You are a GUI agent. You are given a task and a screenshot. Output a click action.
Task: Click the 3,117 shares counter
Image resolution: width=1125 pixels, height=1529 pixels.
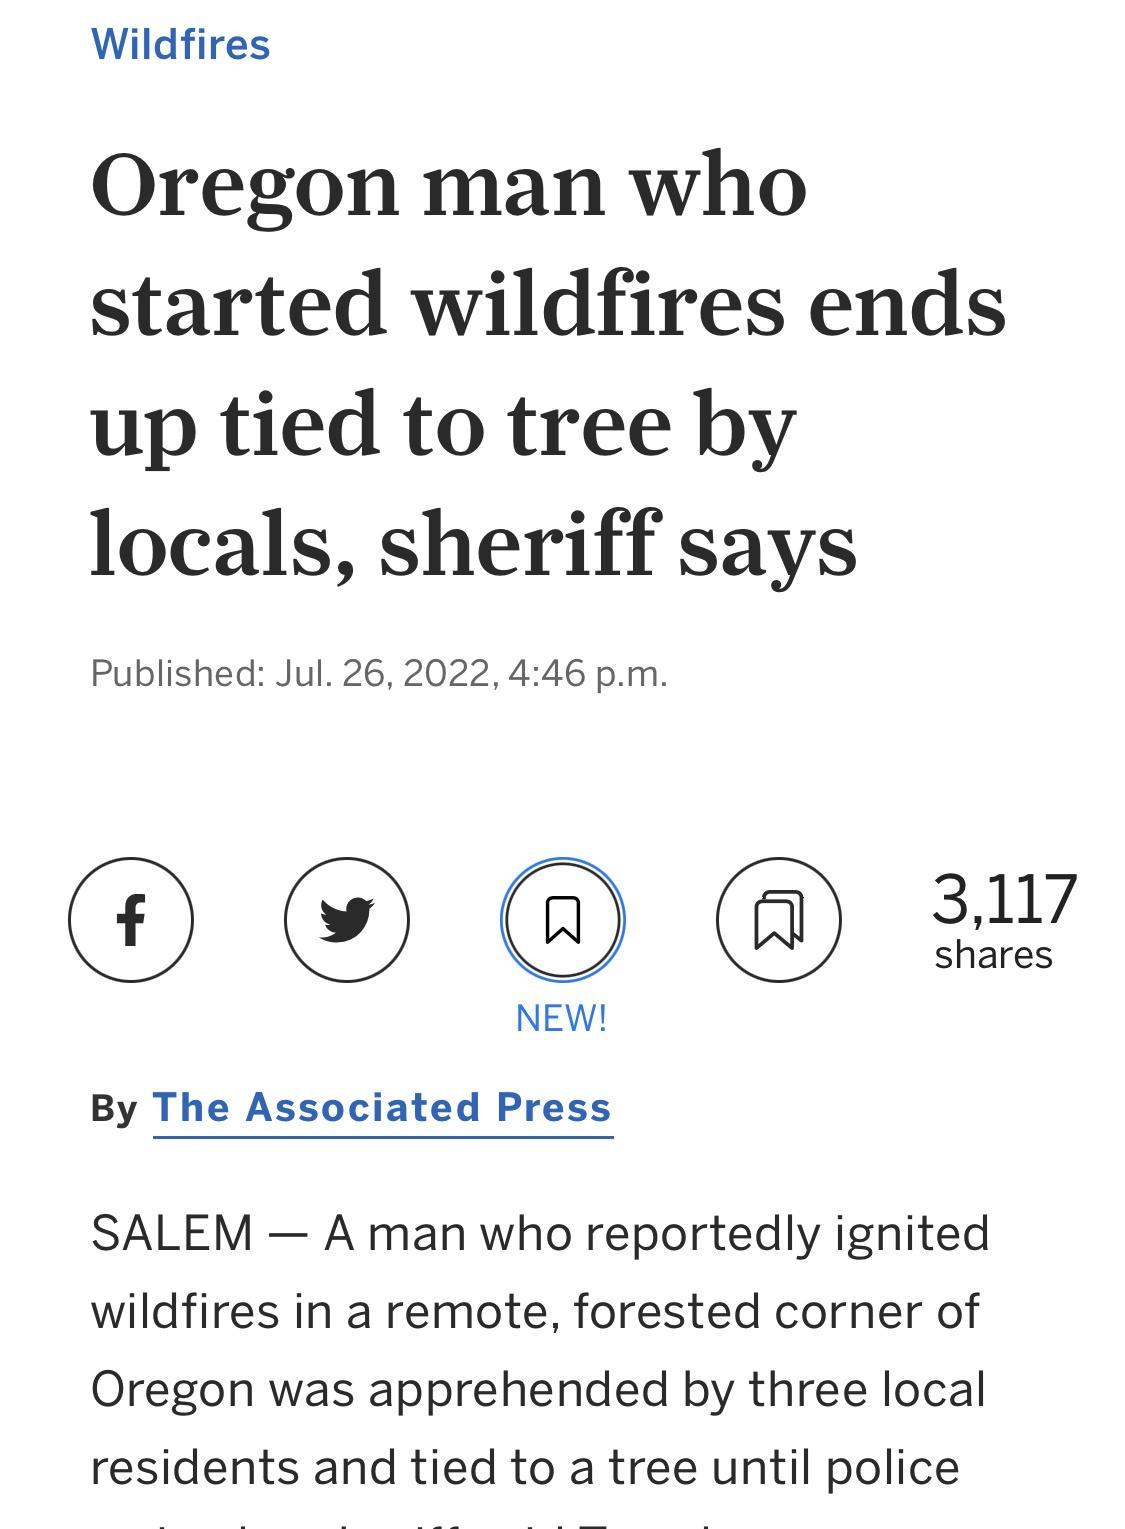pos(996,918)
